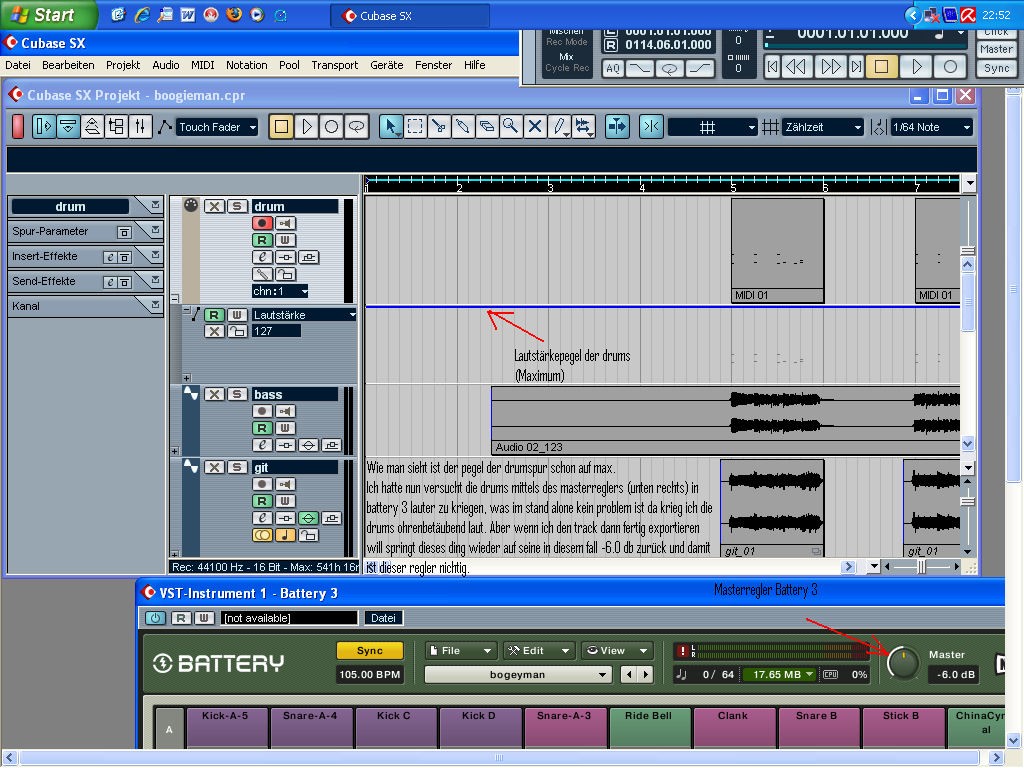Select the Draw pencil tool
This screenshot has height=768, width=1024.
click(x=560, y=127)
